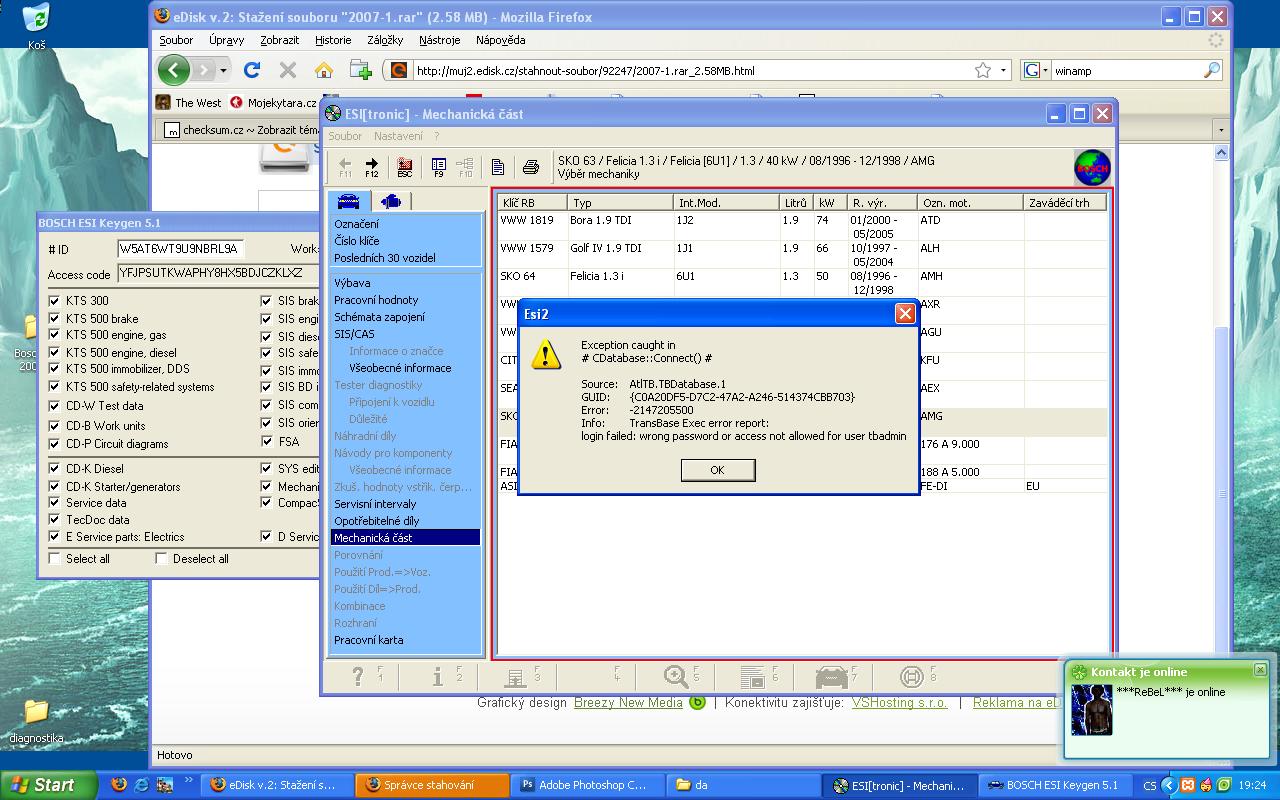The height and width of the screenshot is (800, 1280).
Task: Open the URL bar history dropdown
Action: [1004, 70]
